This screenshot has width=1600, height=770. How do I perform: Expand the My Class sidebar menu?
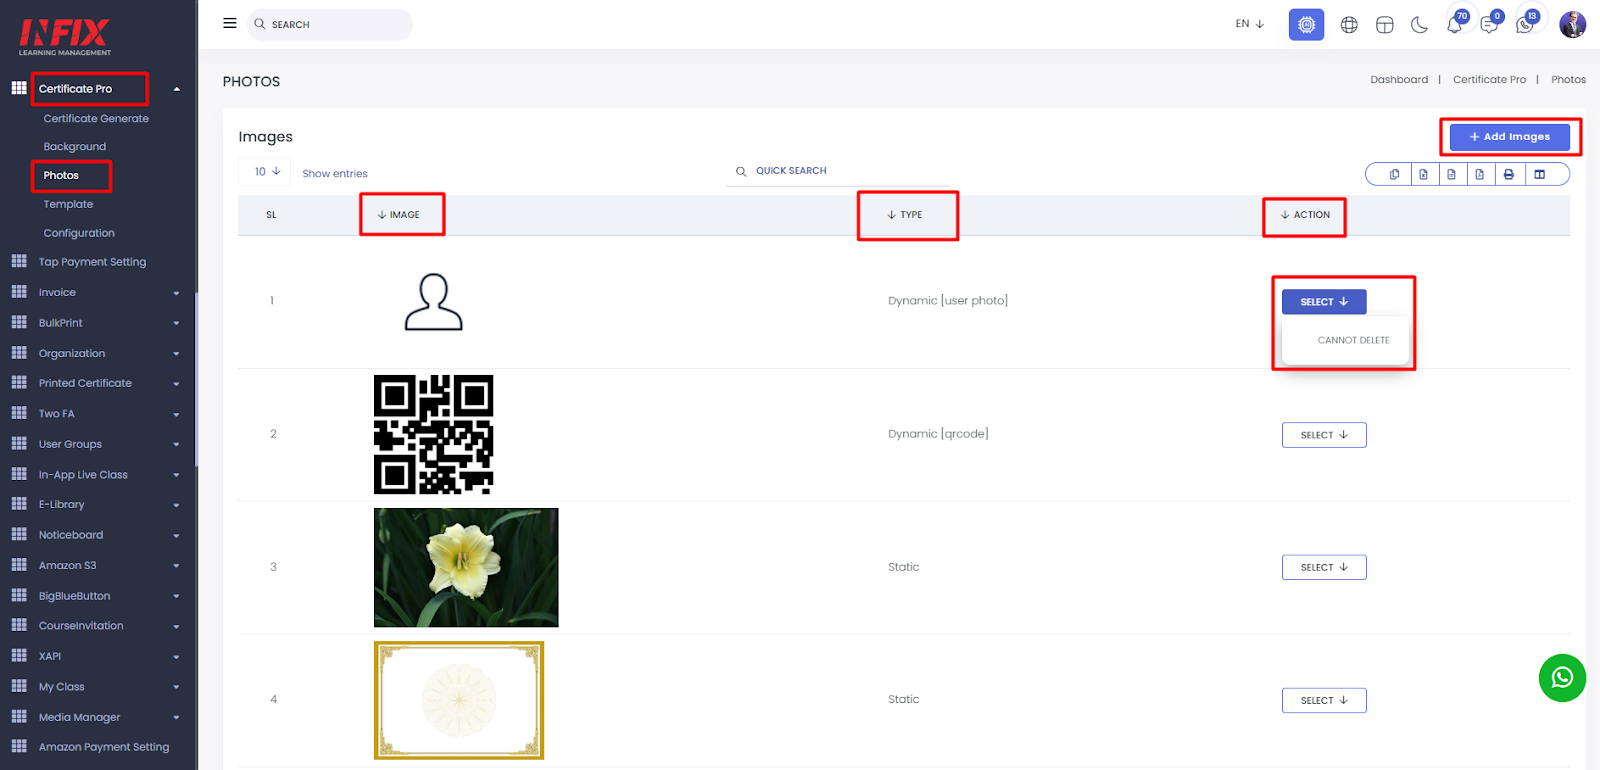click(x=176, y=687)
